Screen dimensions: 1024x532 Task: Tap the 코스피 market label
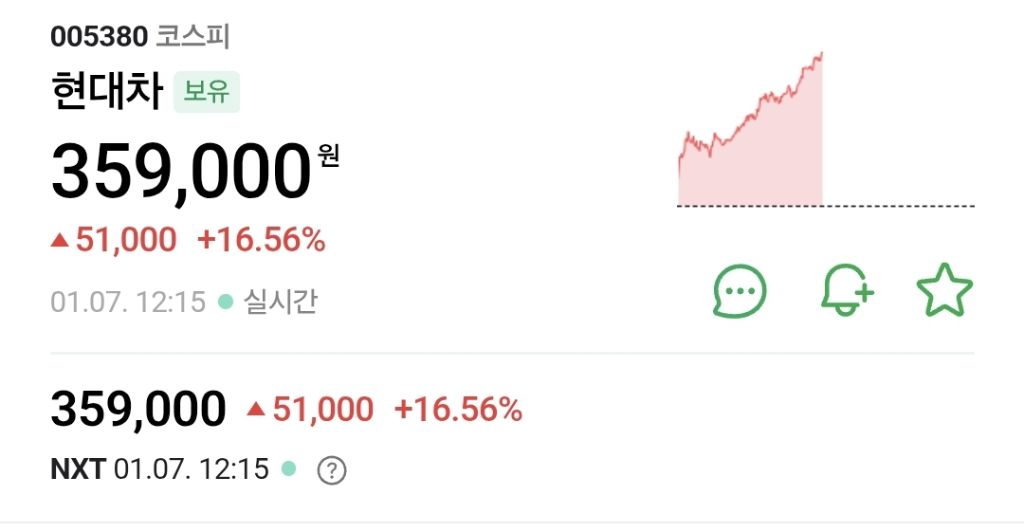click(x=193, y=37)
